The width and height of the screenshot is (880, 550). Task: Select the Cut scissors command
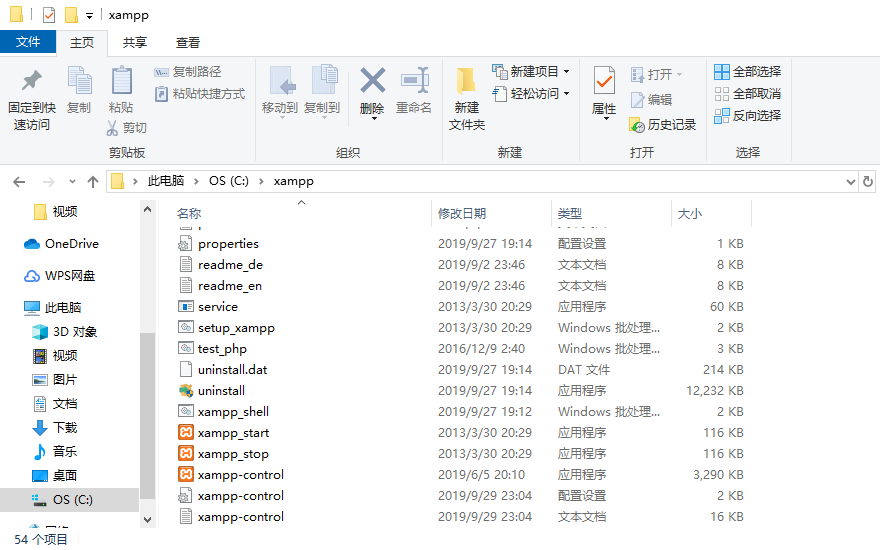[127, 128]
